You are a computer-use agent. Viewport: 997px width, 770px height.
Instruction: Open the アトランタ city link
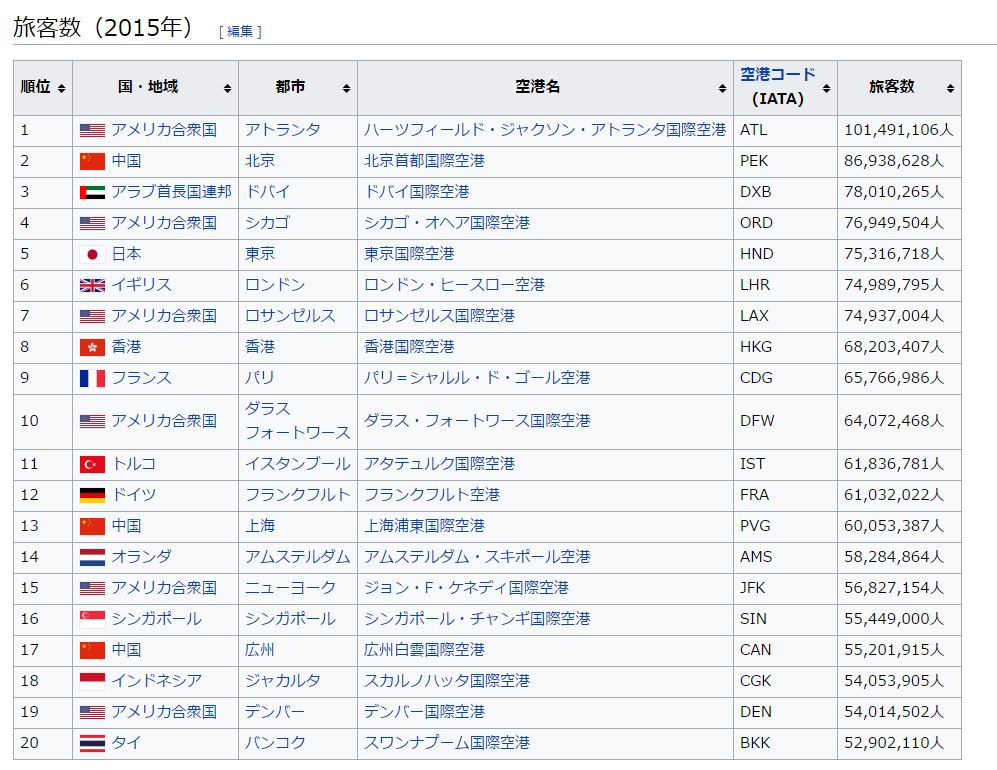coord(283,130)
